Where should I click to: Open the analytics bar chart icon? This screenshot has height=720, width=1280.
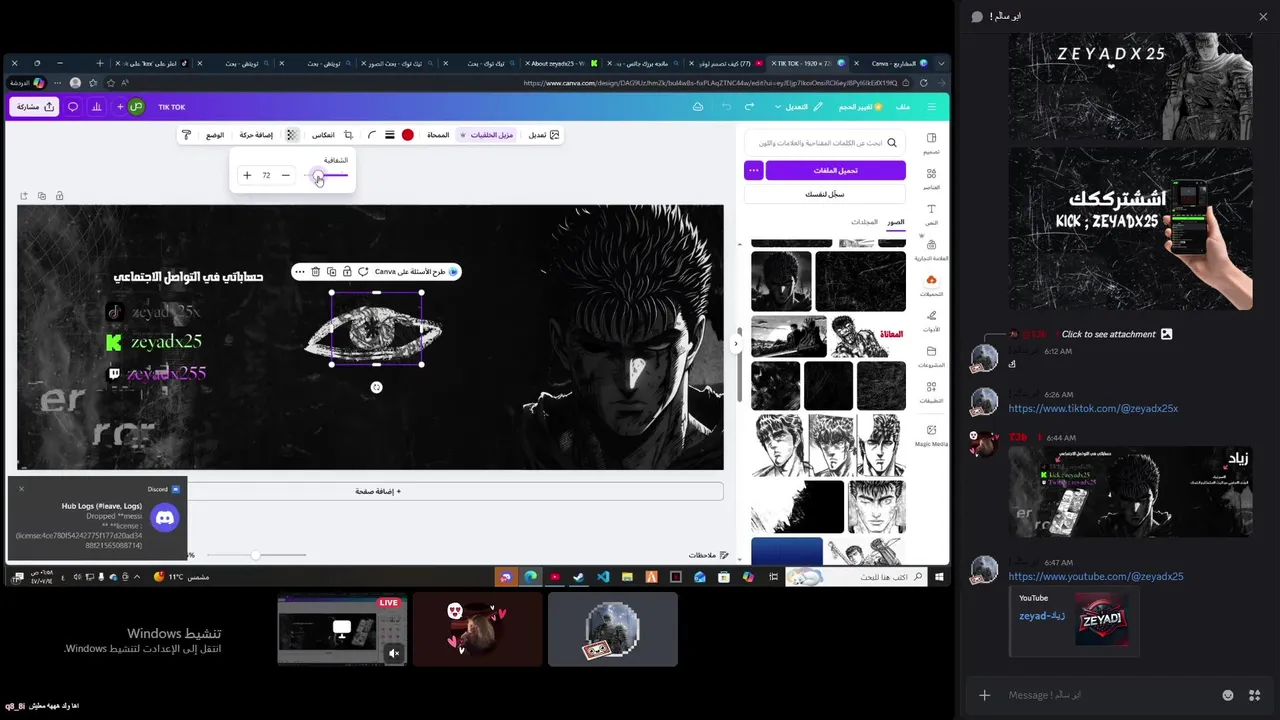click(x=97, y=106)
